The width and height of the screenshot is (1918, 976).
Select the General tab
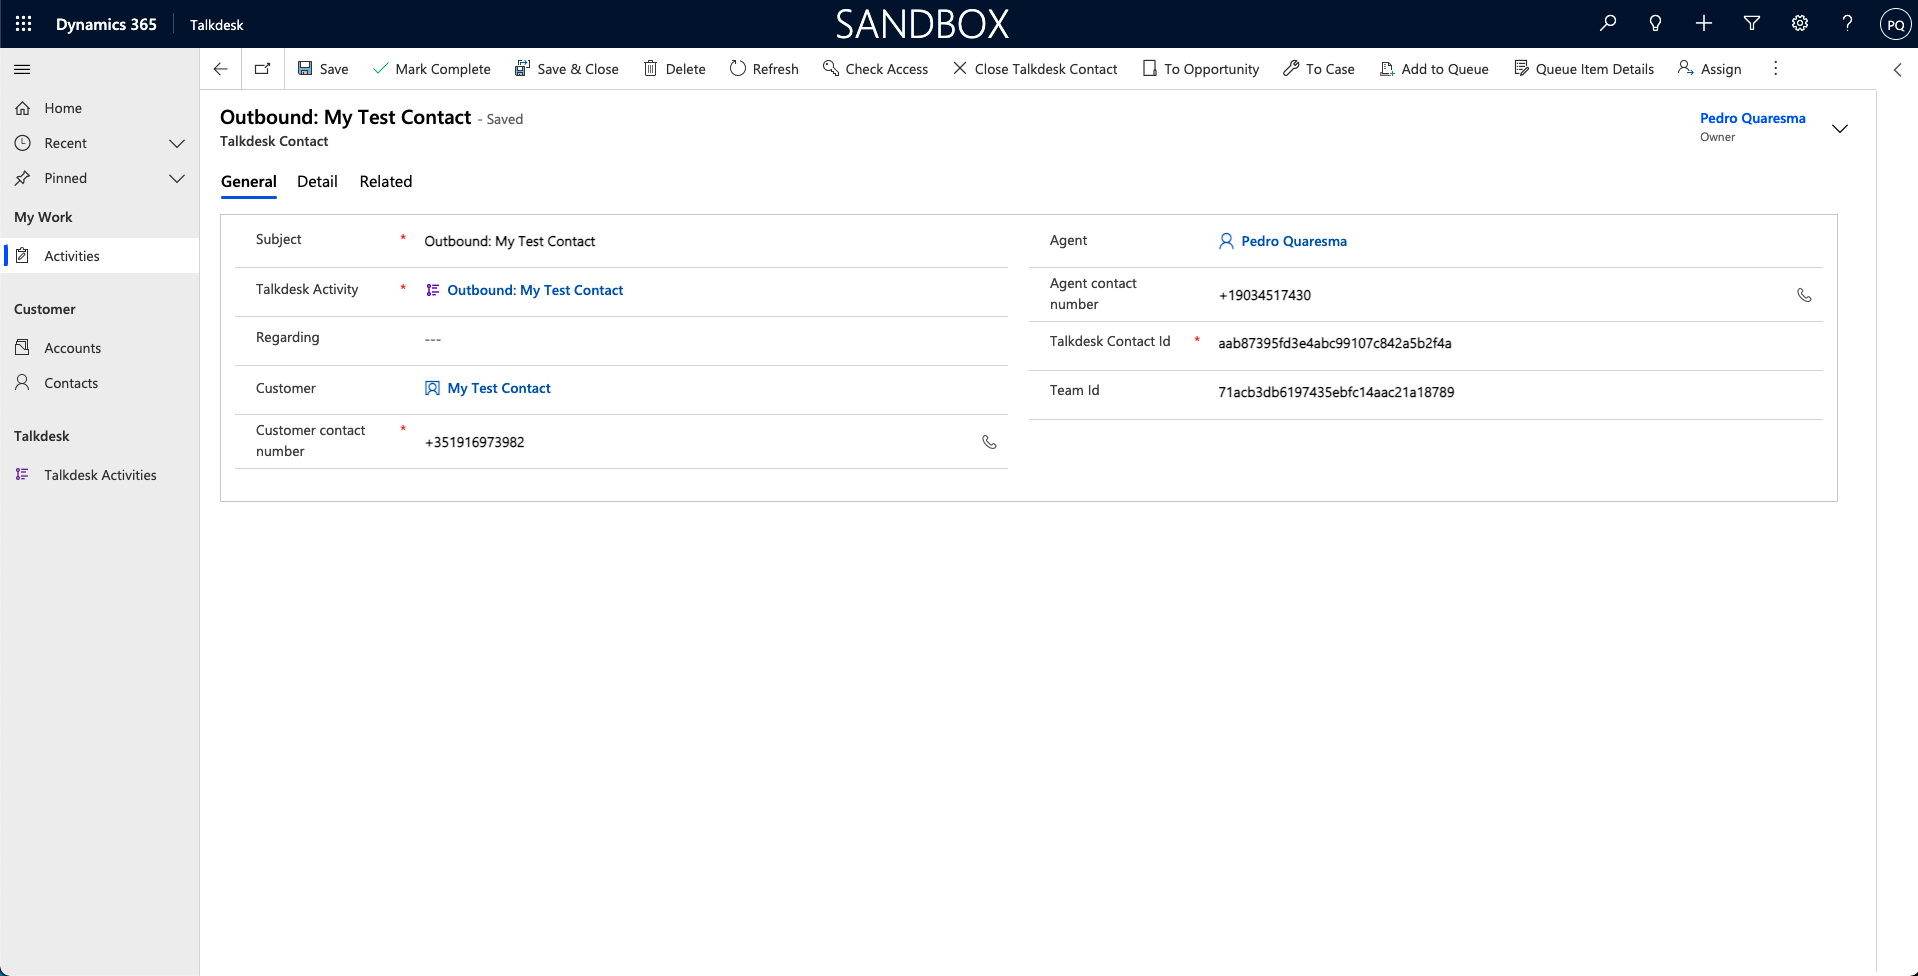click(249, 182)
